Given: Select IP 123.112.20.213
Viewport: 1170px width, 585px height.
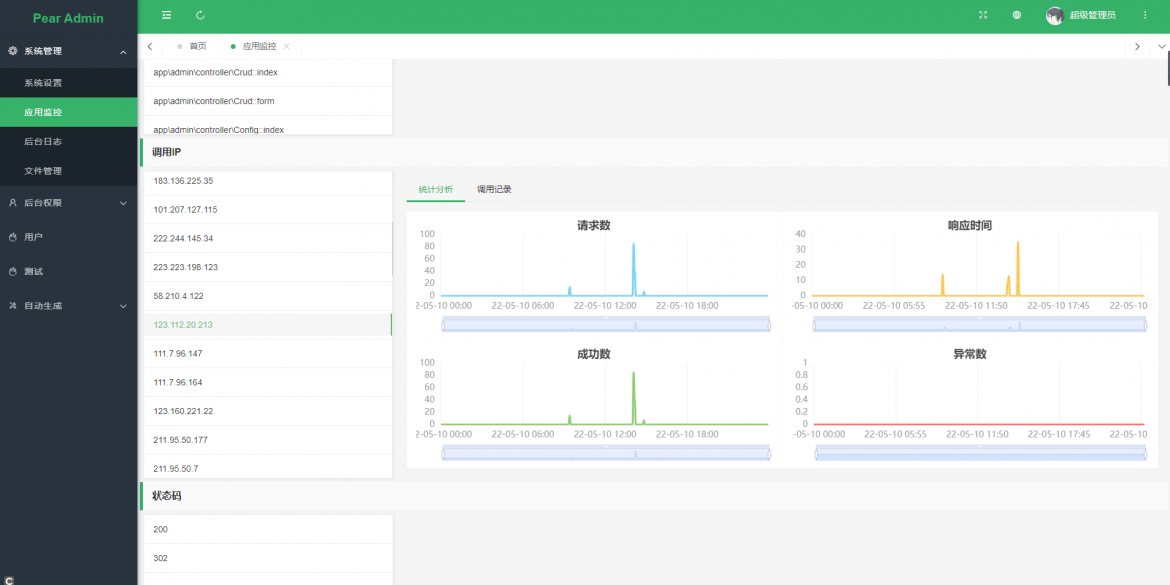Looking at the screenshot, I should [267, 325].
